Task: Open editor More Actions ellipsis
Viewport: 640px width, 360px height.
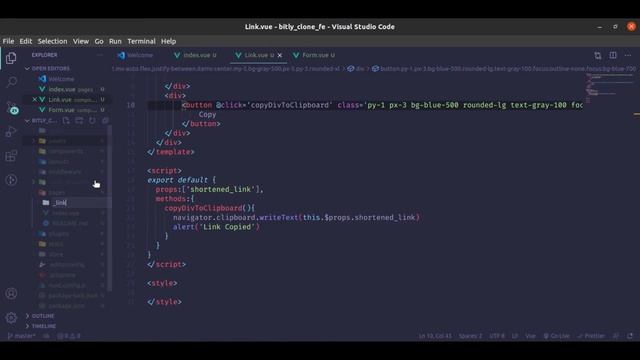Action: click(628, 55)
